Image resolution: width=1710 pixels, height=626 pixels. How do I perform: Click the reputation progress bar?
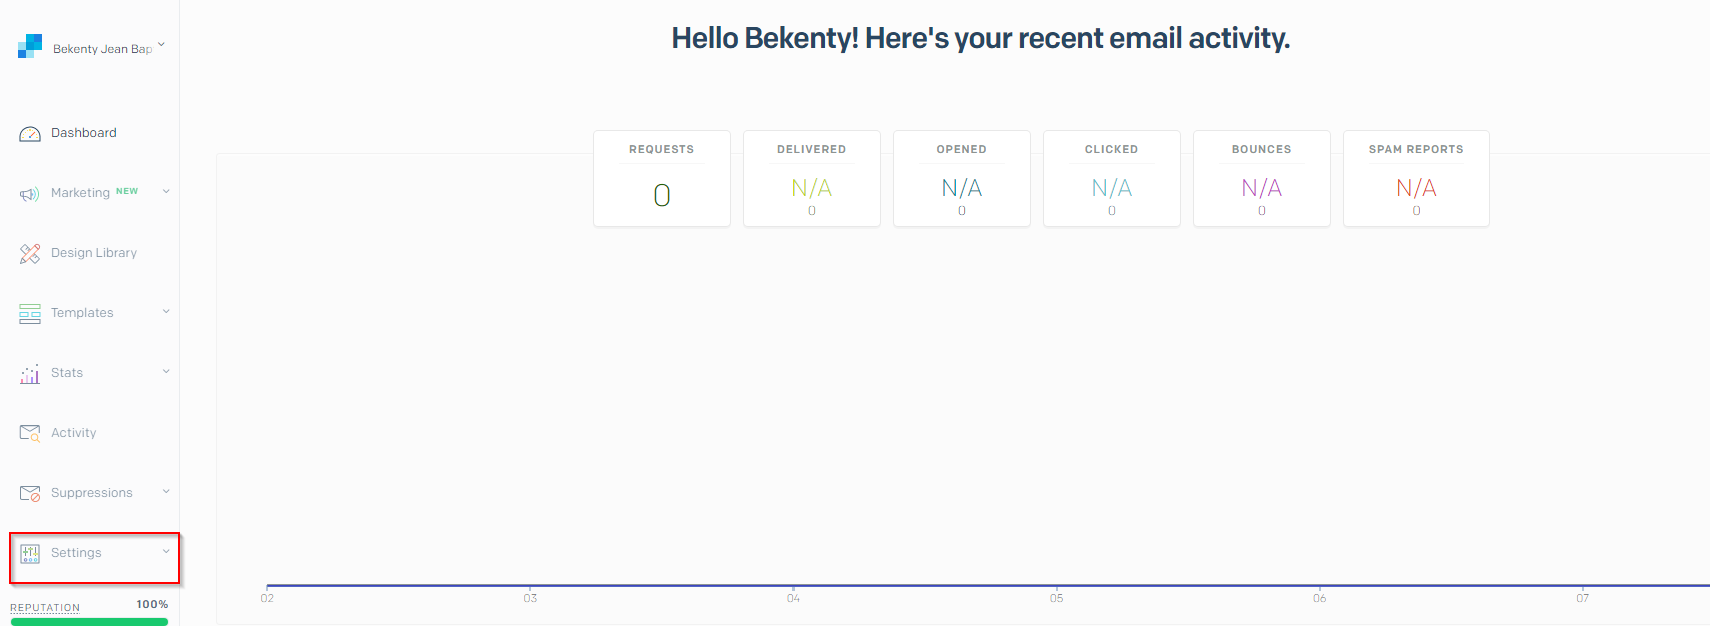pos(88,621)
